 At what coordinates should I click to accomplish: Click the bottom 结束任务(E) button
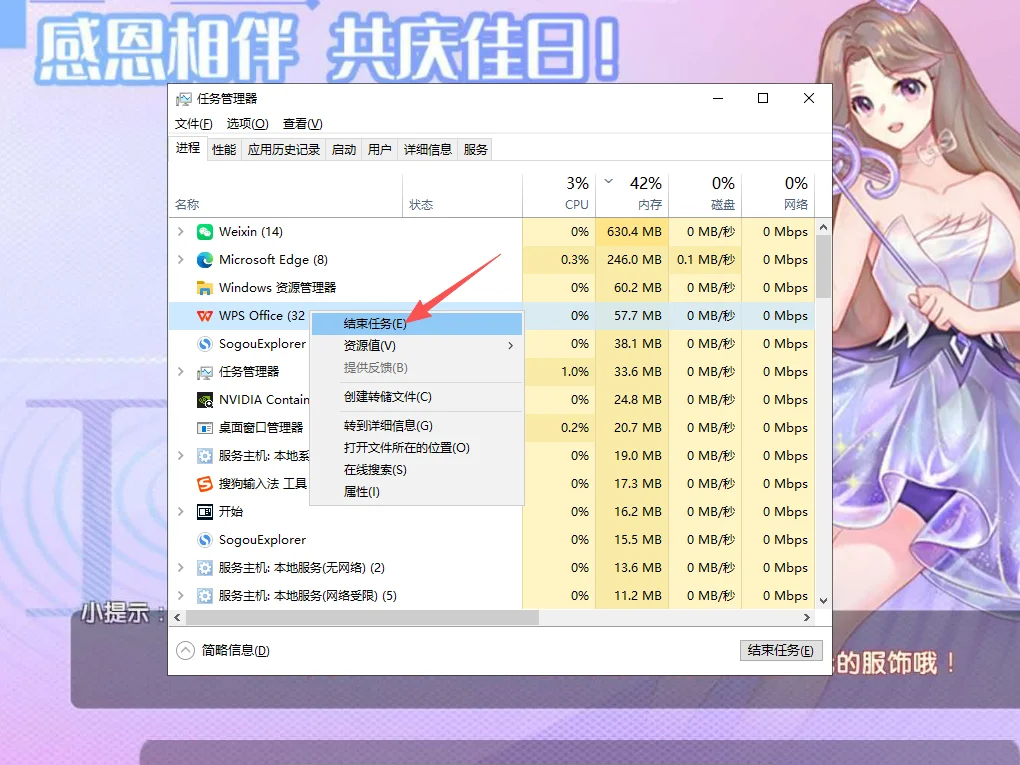781,651
